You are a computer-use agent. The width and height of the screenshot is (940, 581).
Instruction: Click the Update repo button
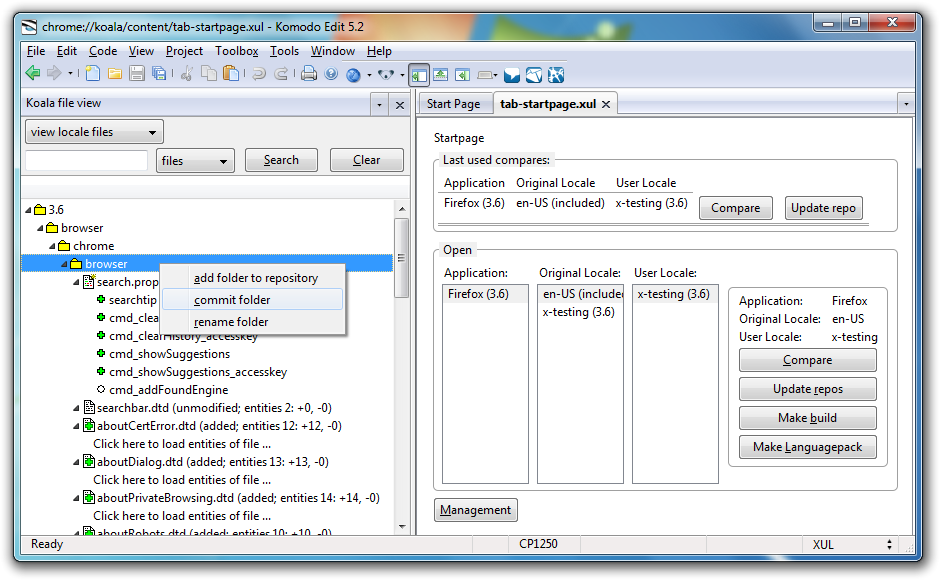pos(823,208)
